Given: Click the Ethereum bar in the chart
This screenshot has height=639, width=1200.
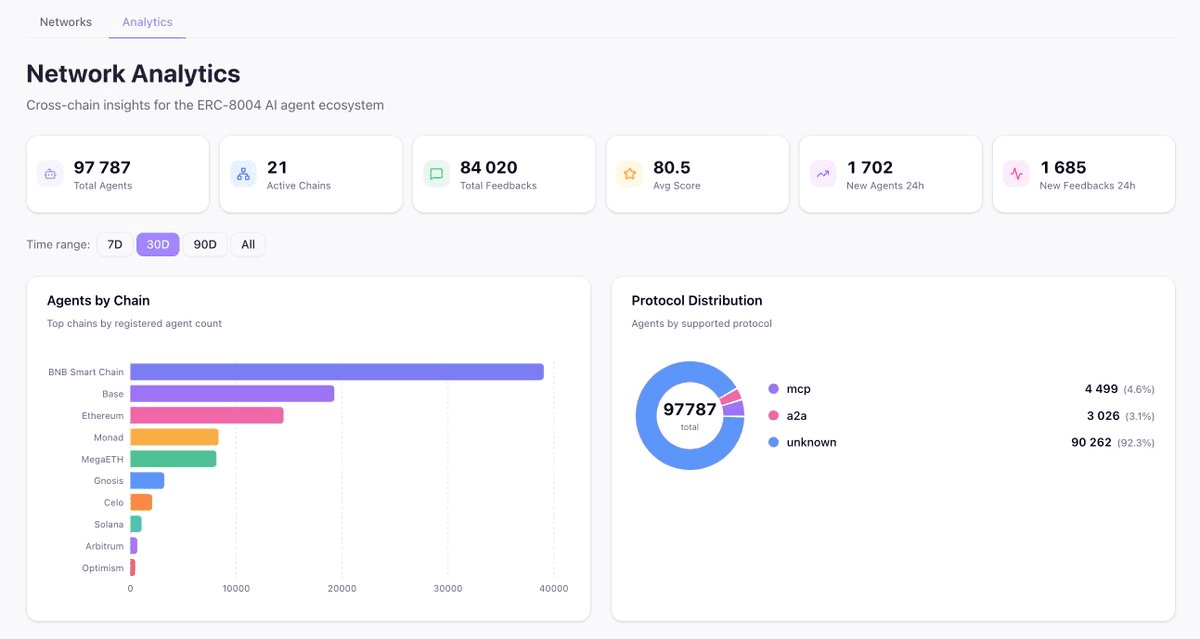Looking at the screenshot, I should click(206, 415).
